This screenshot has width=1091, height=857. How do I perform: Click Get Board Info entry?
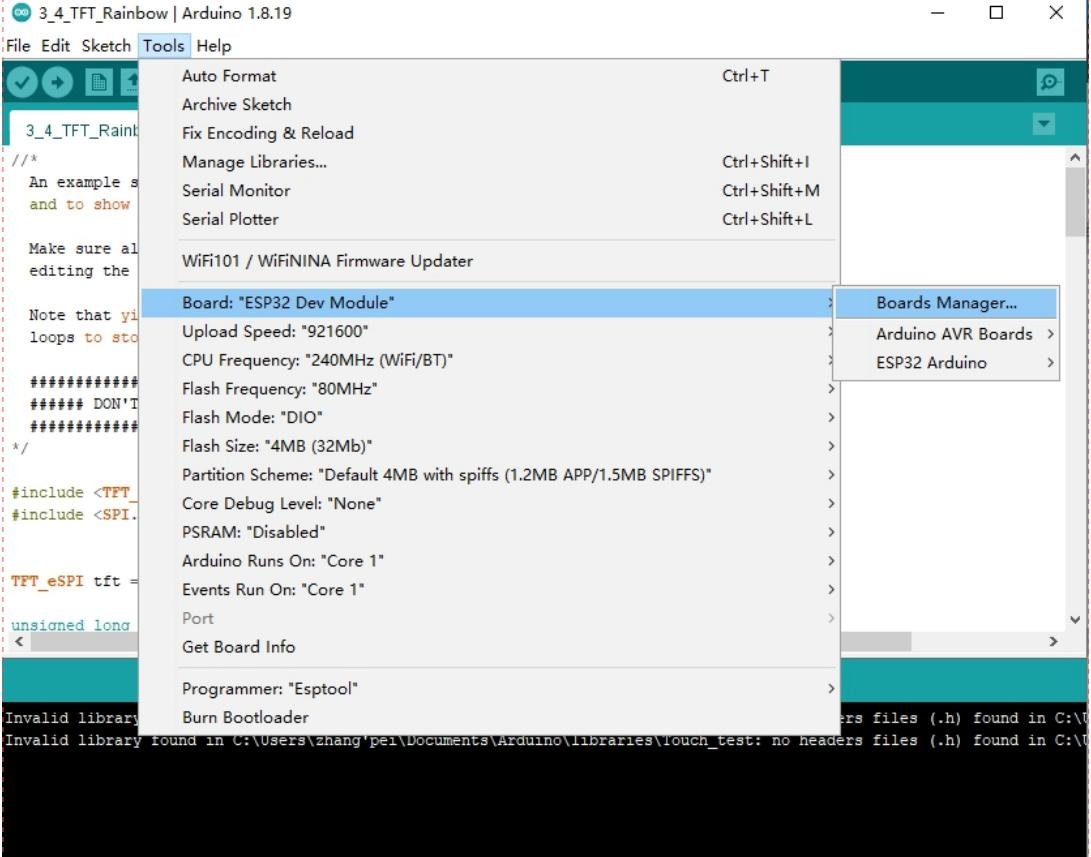coord(238,647)
